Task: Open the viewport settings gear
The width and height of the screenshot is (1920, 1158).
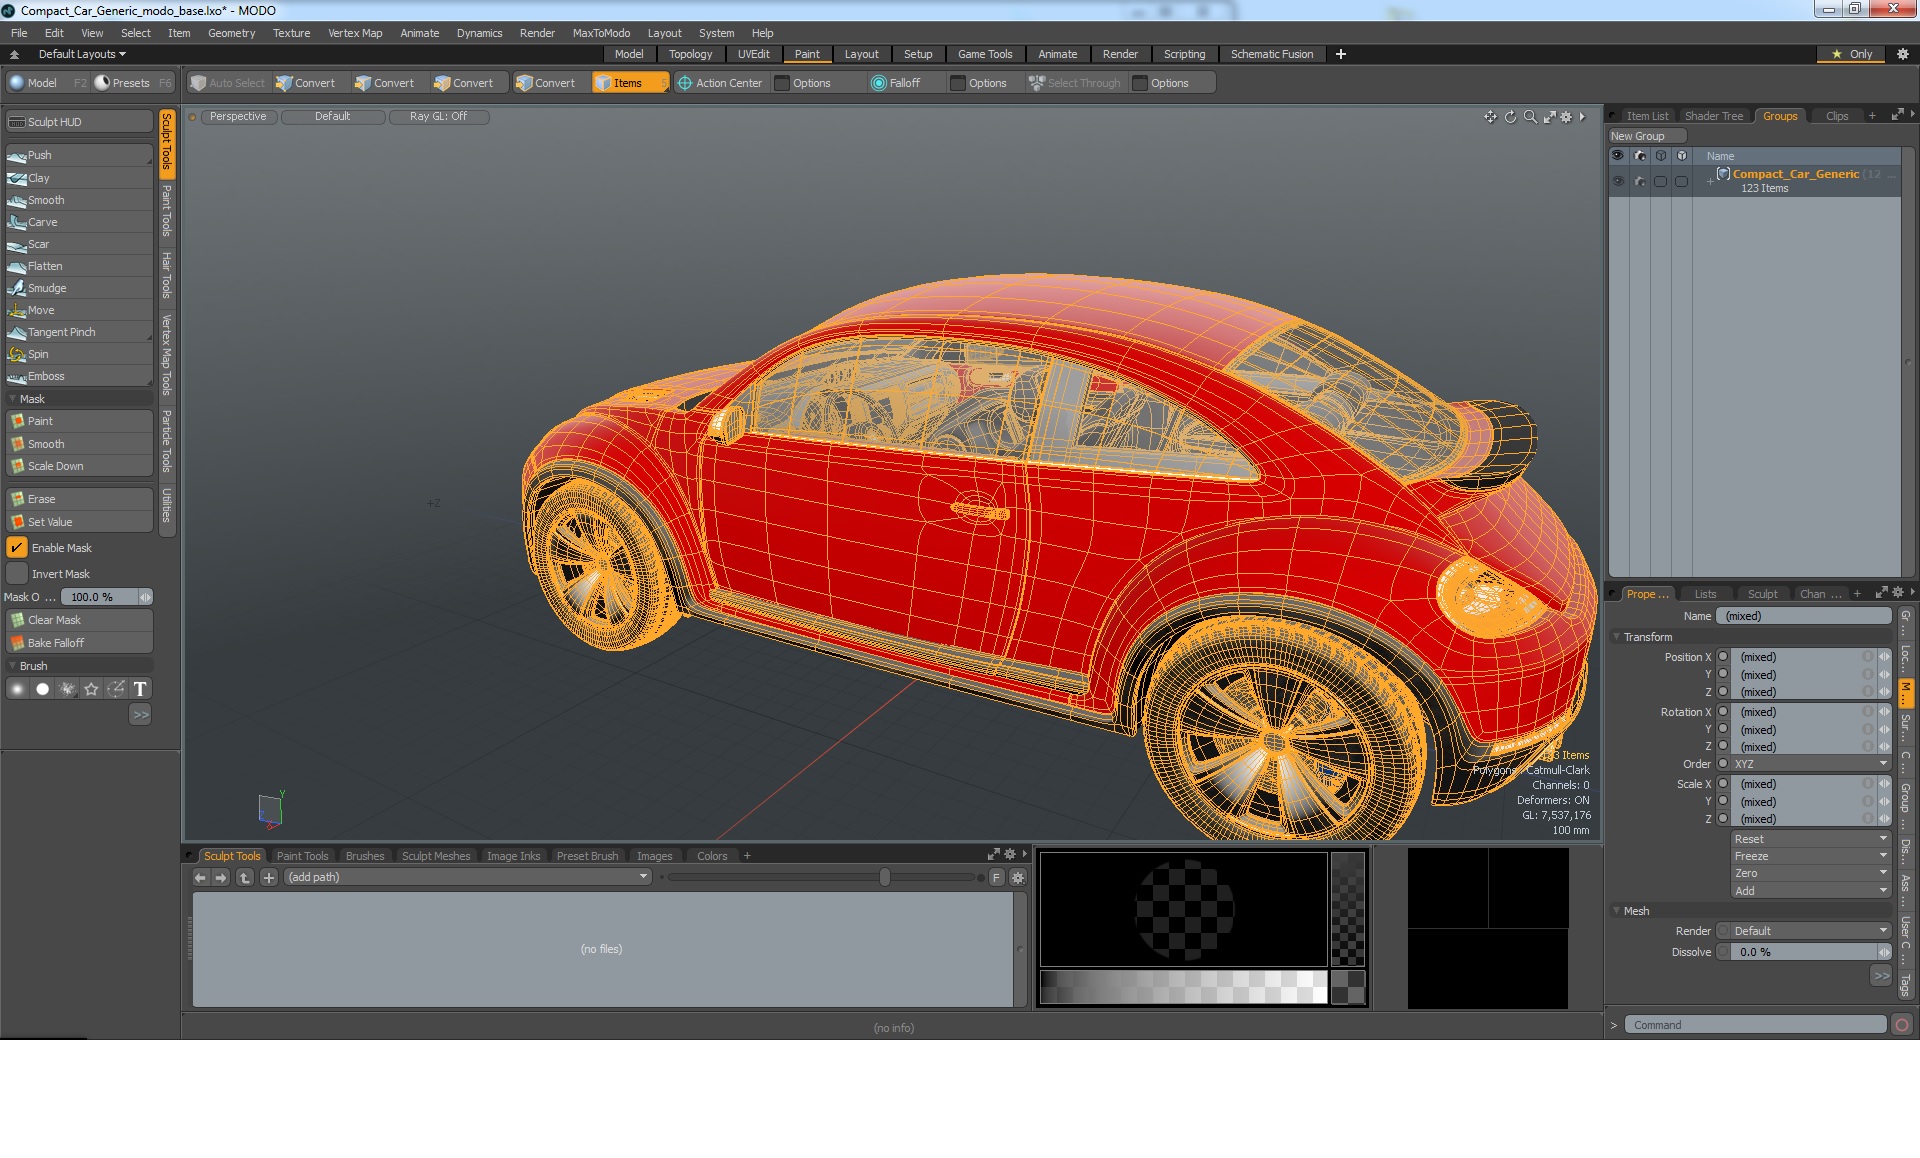Action: tap(1566, 117)
